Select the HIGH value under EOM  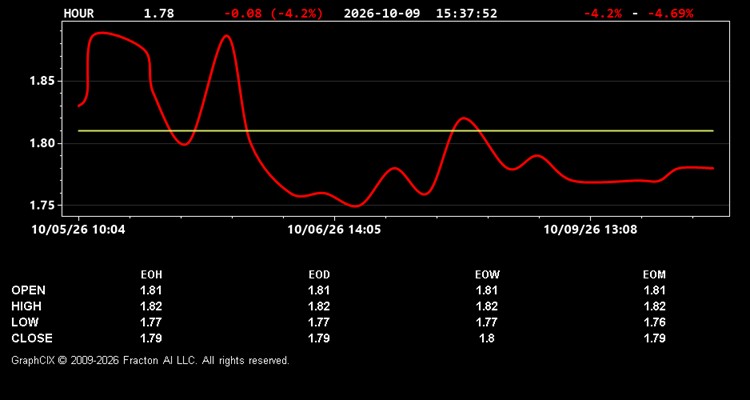click(x=654, y=306)
